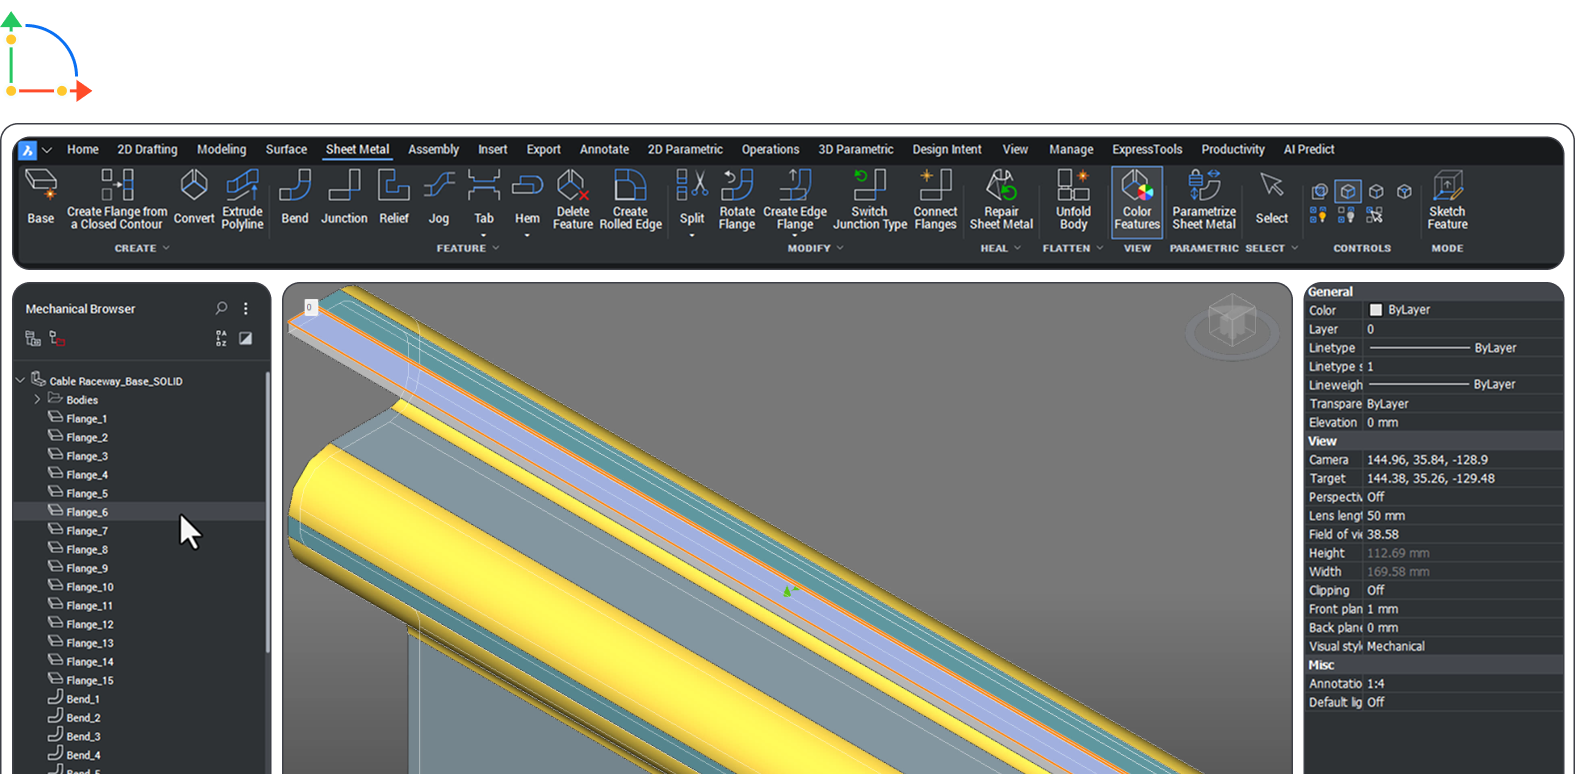Screen dimensions: 1575x774
Task: Pick the Junction tool
Action: coord(344,198)
